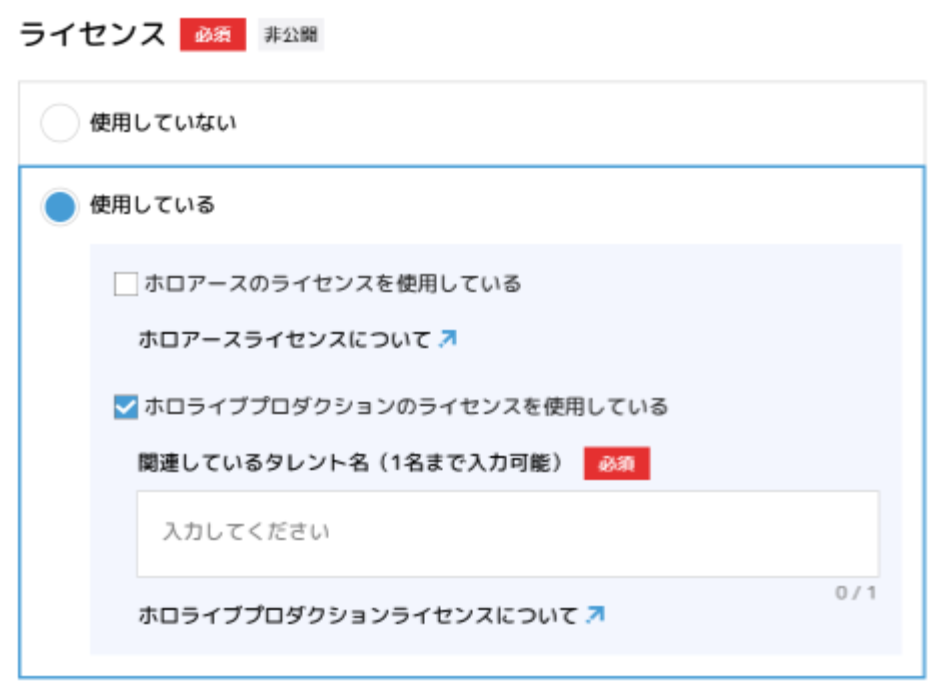
Task: Click the ホロライブプロダクションのライセンスを使用している label text
Action: (406, 407)
